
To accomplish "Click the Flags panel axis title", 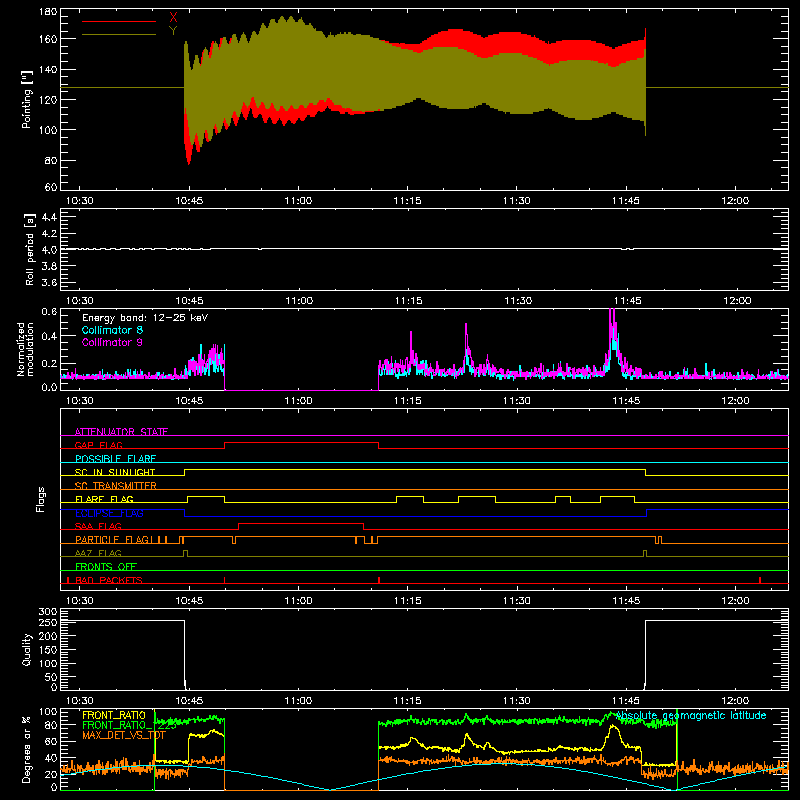I will pyautogui.click(x=40, y=499).
